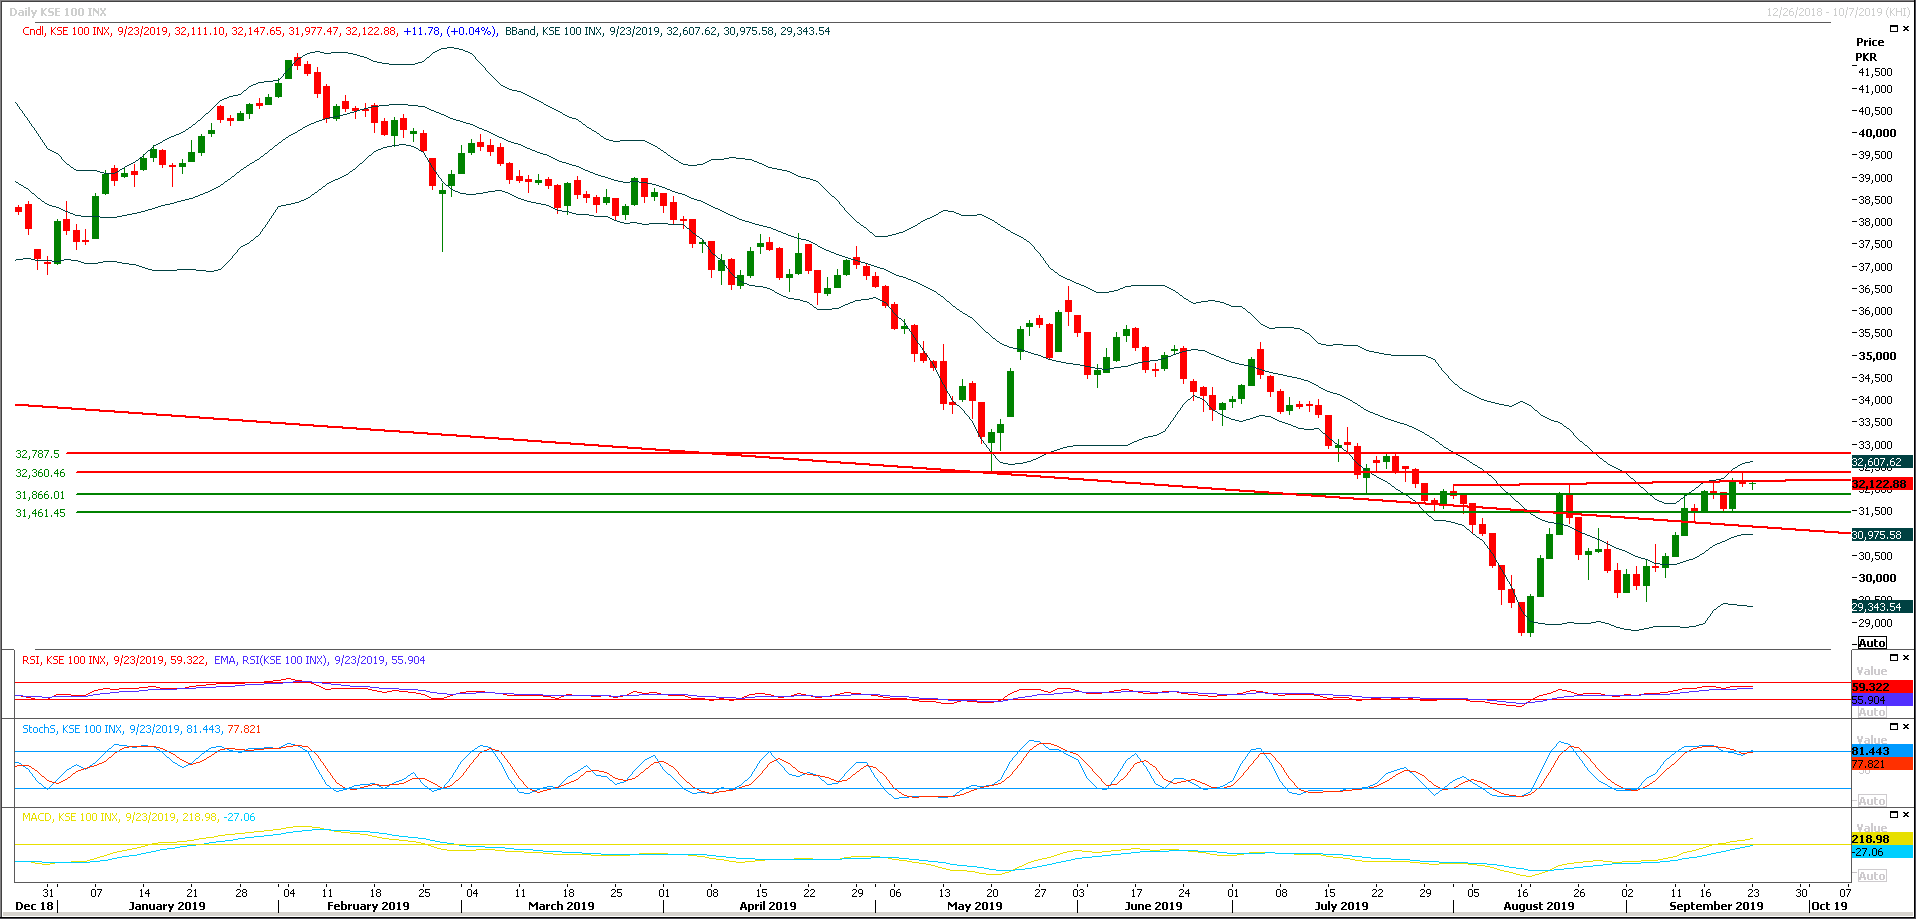Restore the Price pane using its maximize icon
The height and width of the screenshot is (919, 1916).
[x=1894, y=28]
